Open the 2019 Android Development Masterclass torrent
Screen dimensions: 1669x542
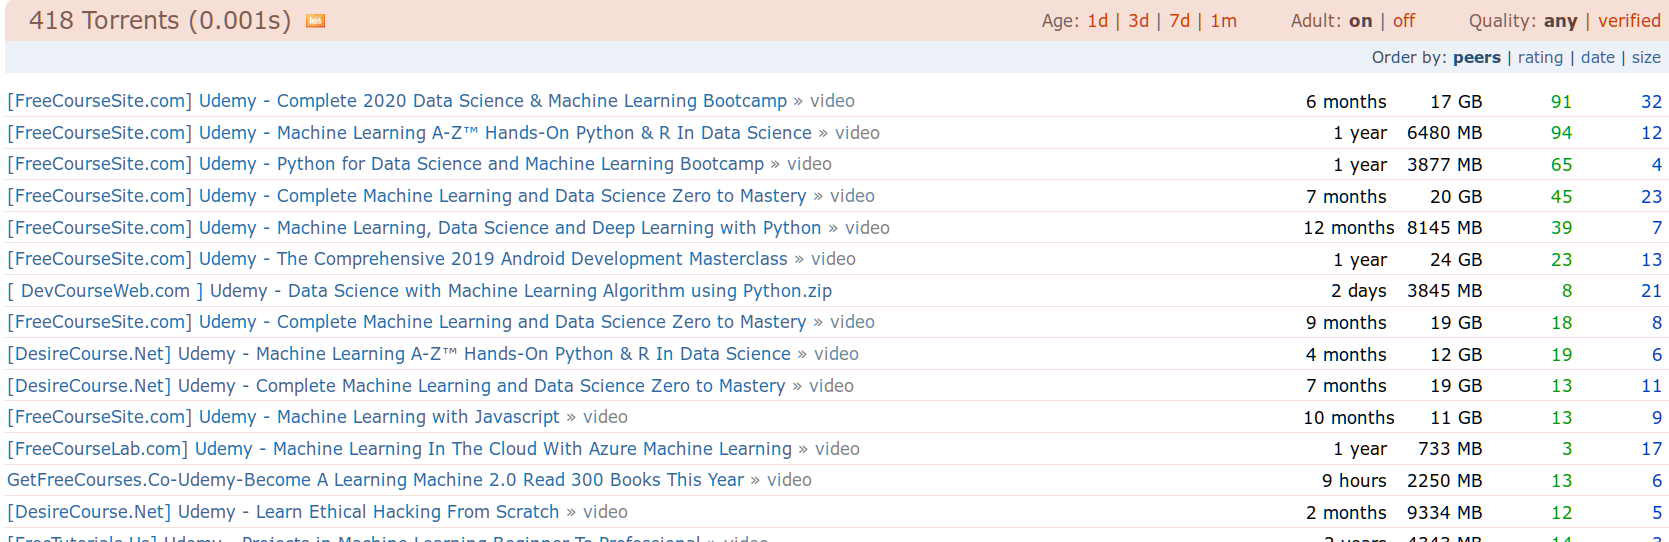(x=397, y=259)
